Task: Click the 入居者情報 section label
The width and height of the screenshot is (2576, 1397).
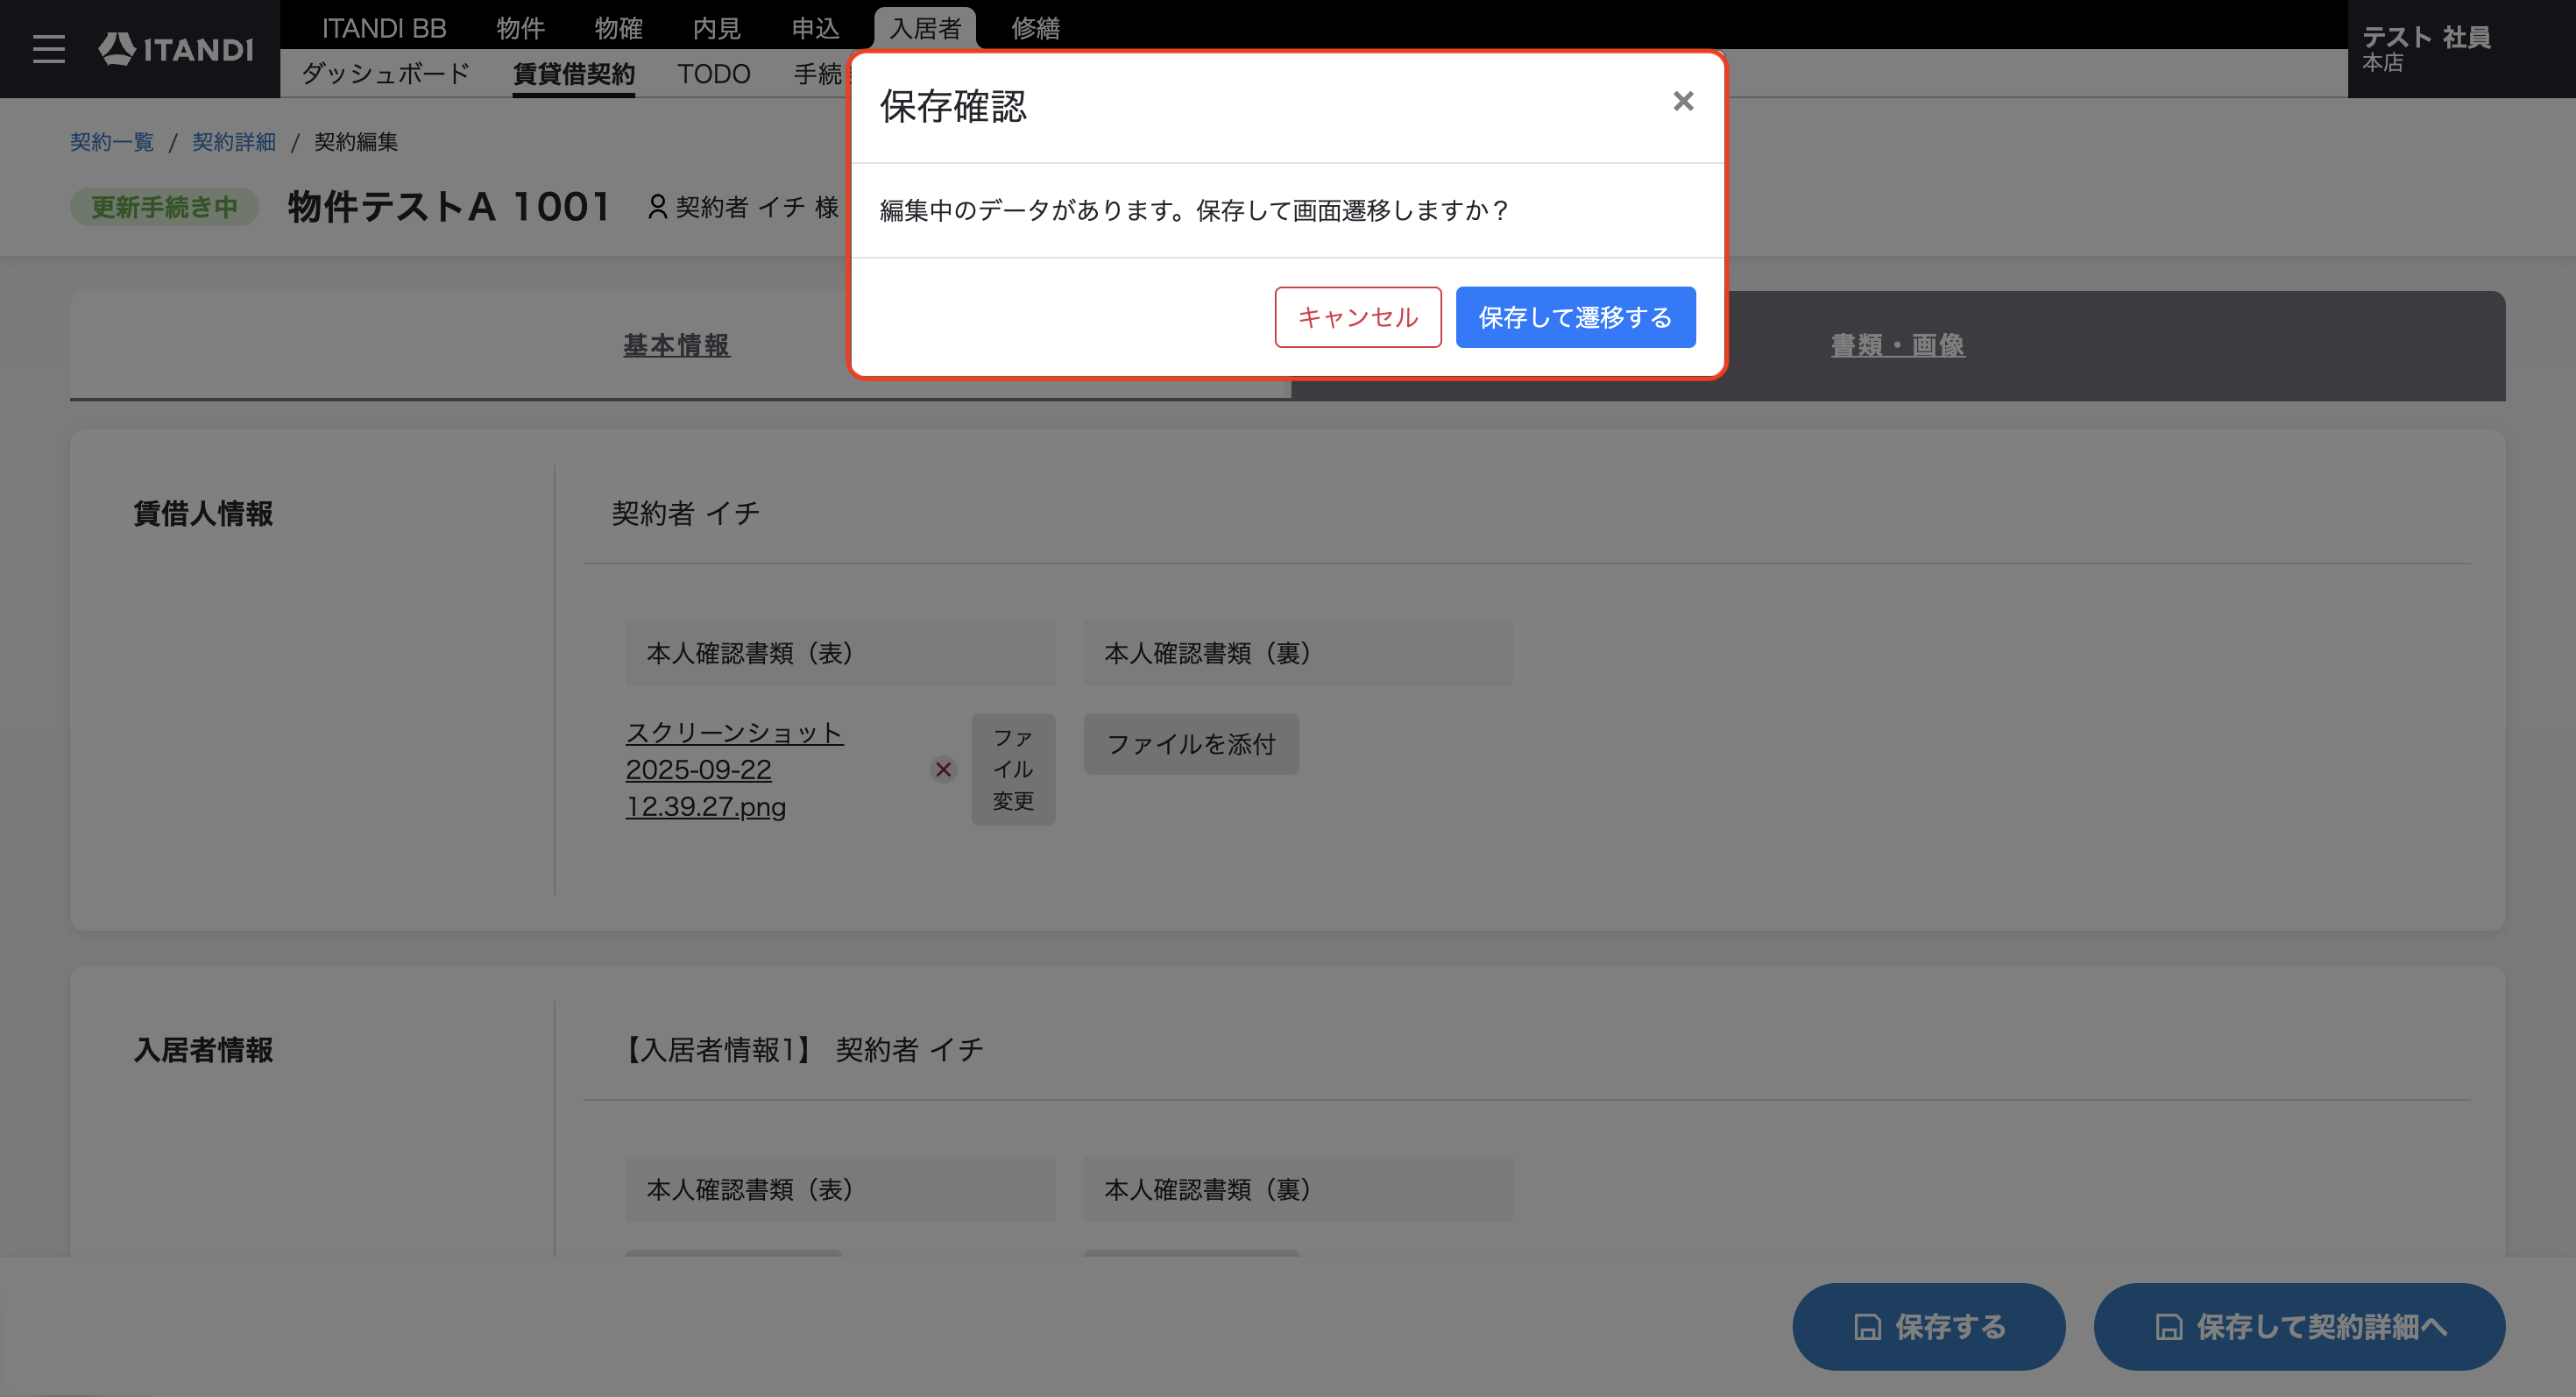Action: pyautogui.click(x=203, y=1050)
